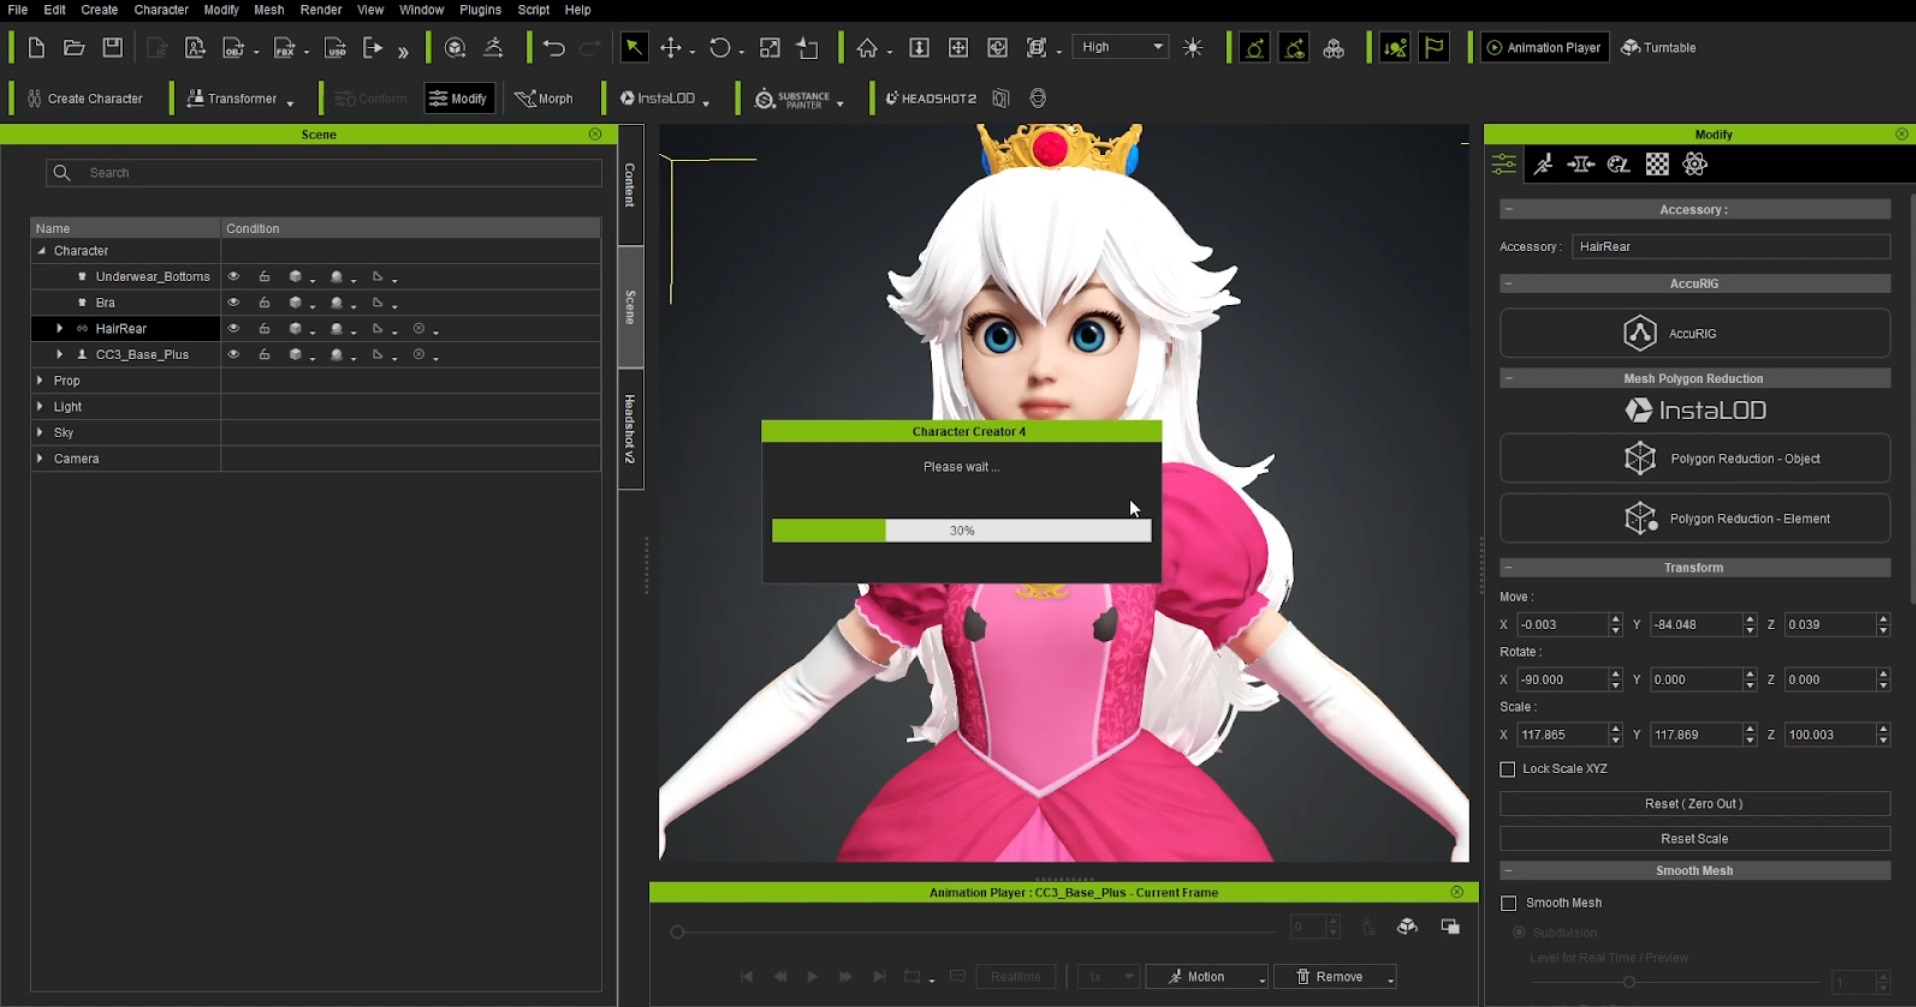Viewport: 1916px width, 1007px height.
Task: Open the InstaLOD dropdown
Action: [x=706, y=103]
